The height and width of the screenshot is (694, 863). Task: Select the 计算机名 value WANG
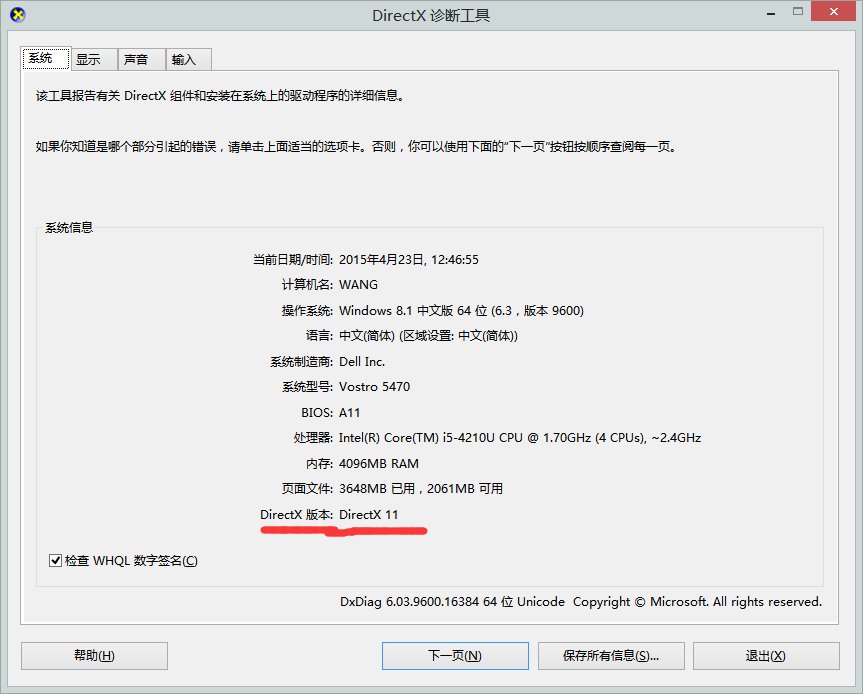tap(362, 284)
